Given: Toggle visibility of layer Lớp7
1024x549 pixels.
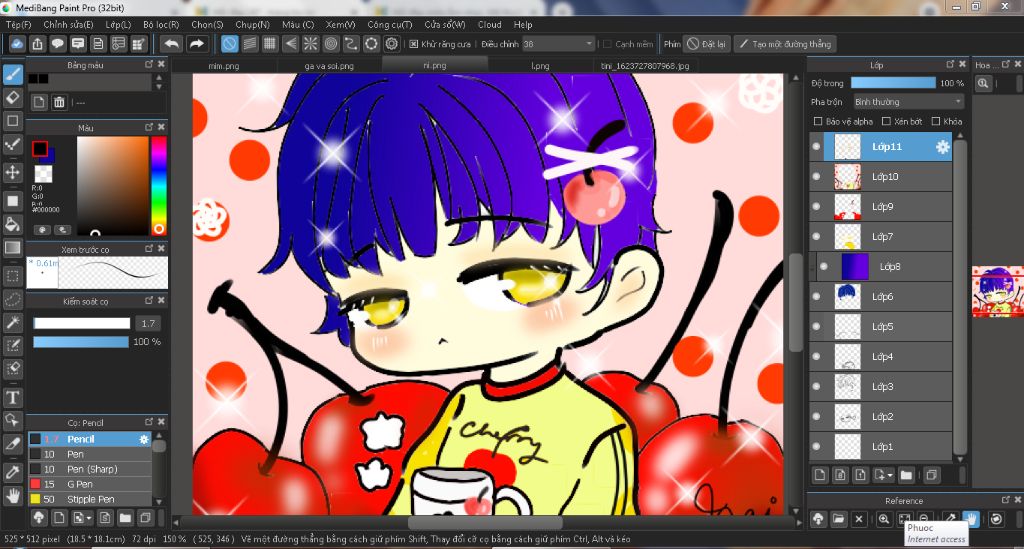Looking at the screenshot, I should click(x=816, y=236).
